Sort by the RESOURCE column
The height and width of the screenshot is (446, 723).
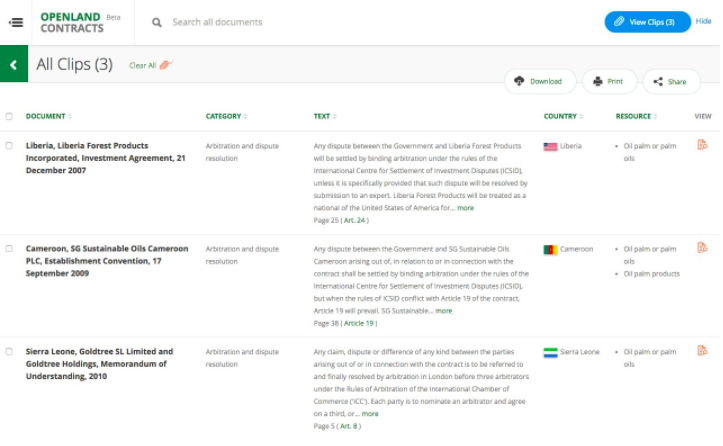click(636, 116)
